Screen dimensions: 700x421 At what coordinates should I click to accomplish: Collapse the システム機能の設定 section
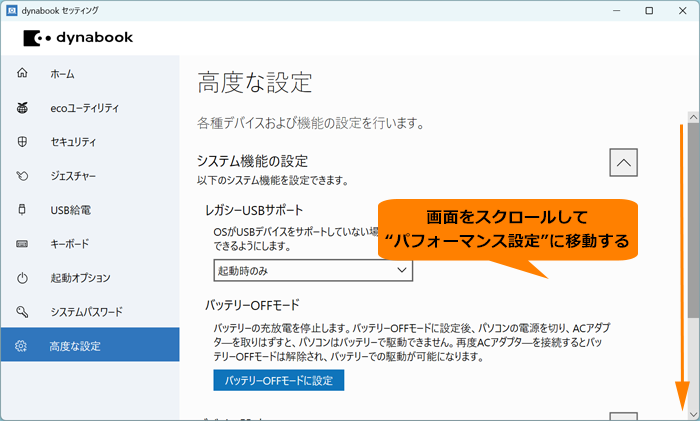(x=623, y=163)
